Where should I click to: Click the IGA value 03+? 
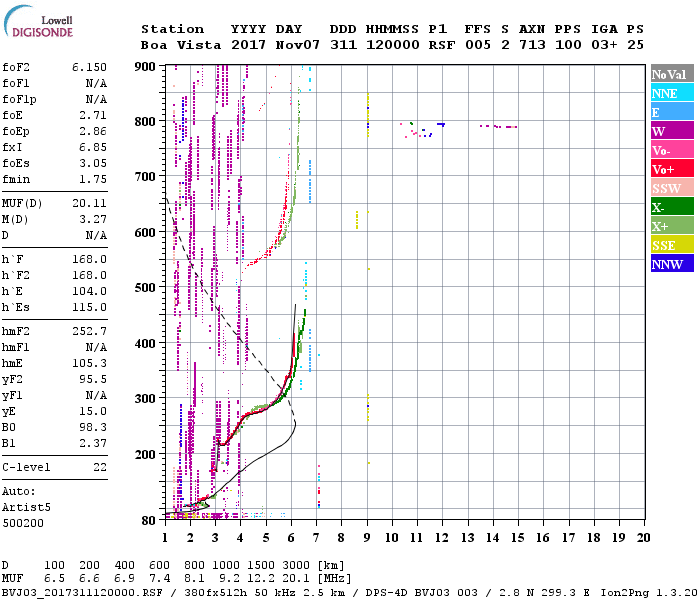pyautogui.click(x=604, y=45)
